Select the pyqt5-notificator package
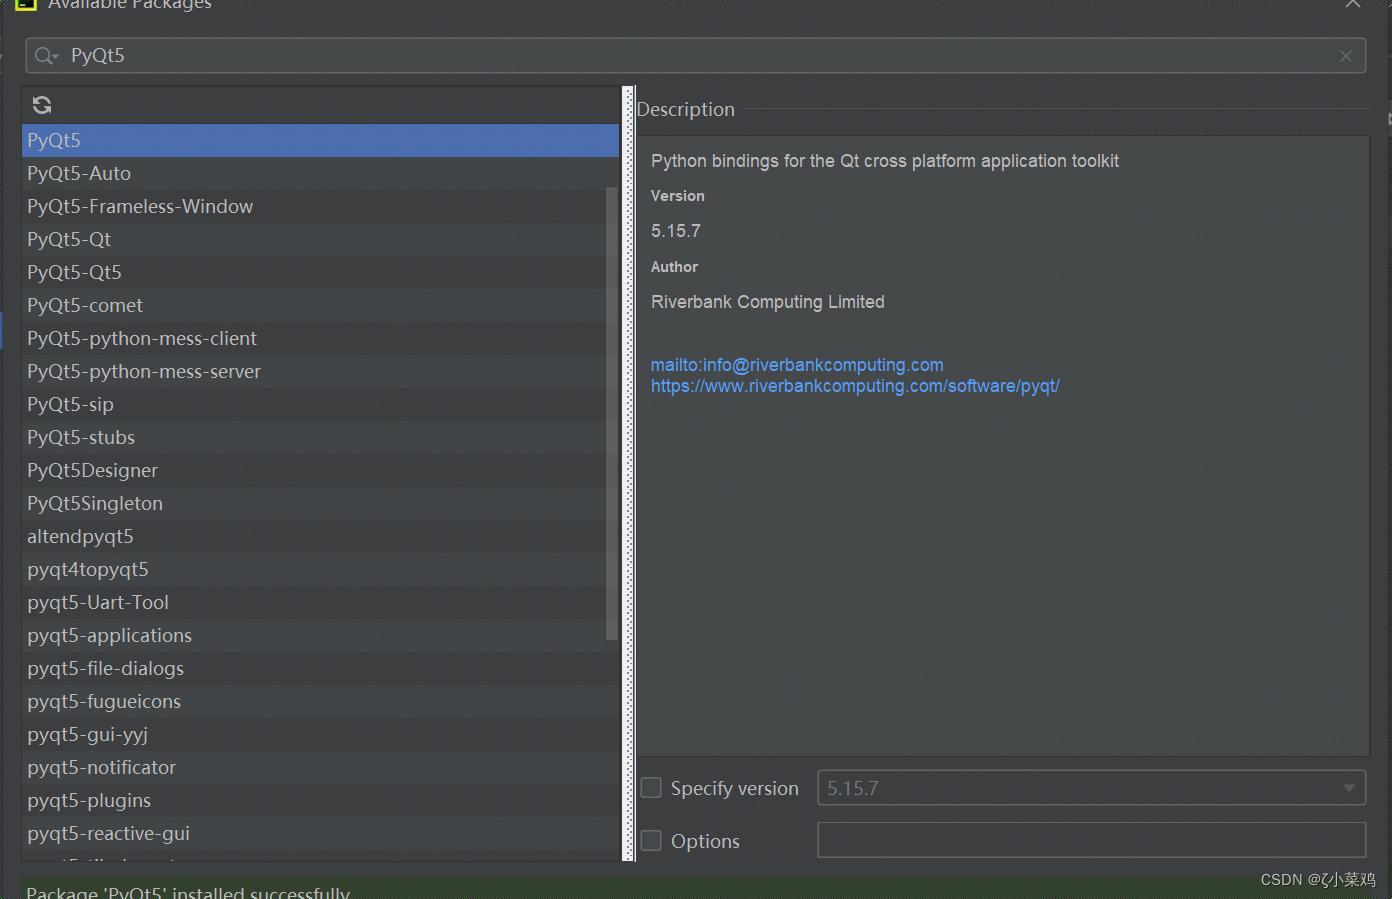 click(320, 767)
